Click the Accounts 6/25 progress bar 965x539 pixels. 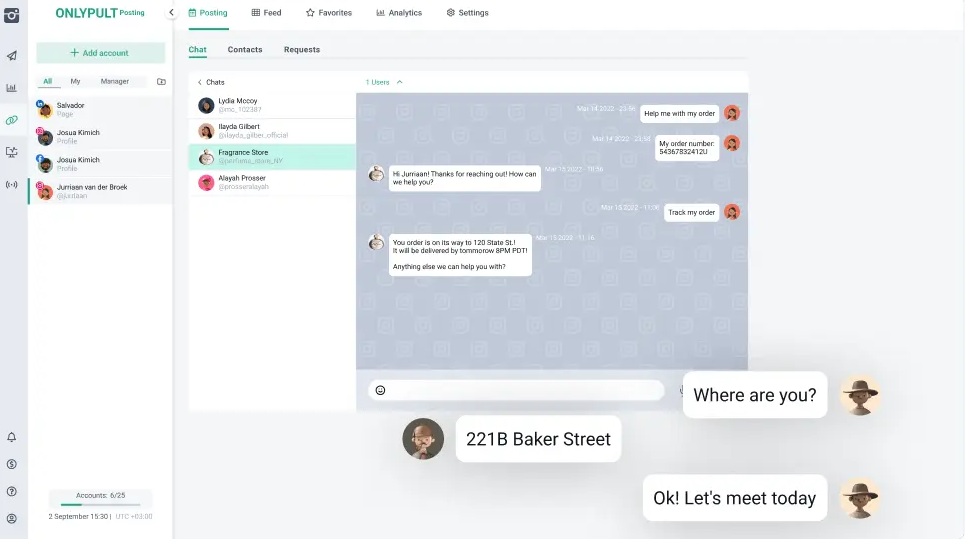click(100, 504)
